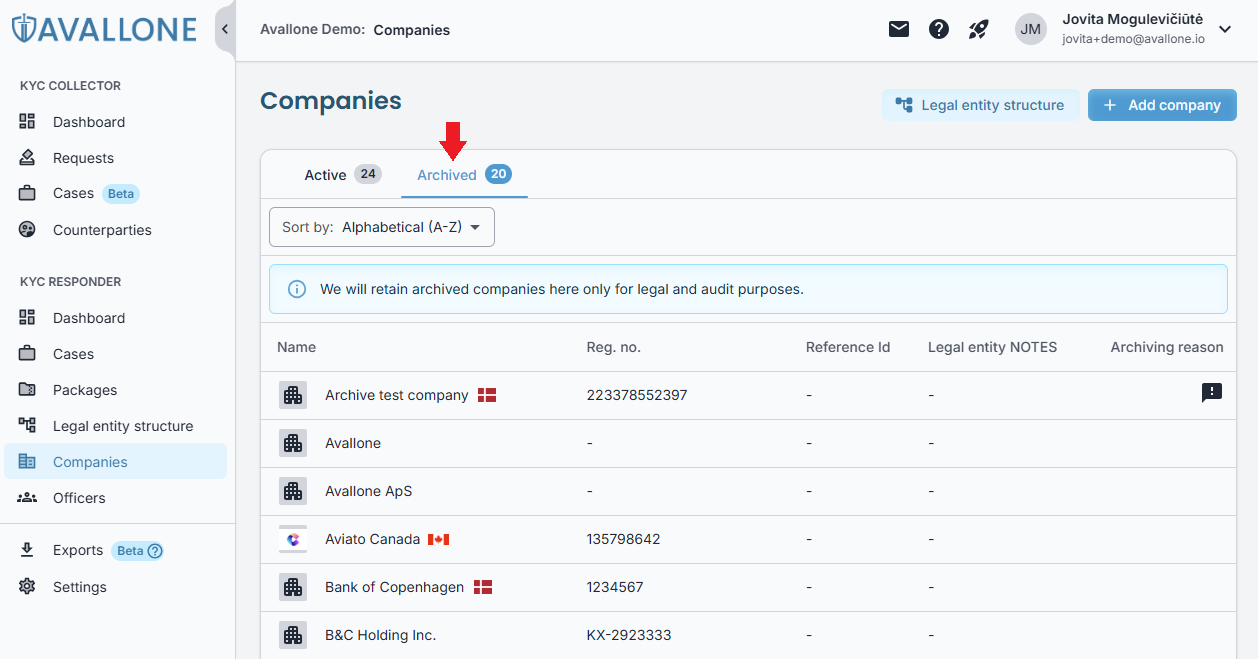
Task: Open the help question mark icon
Action: pyautogui.click(x=939, y=29)
